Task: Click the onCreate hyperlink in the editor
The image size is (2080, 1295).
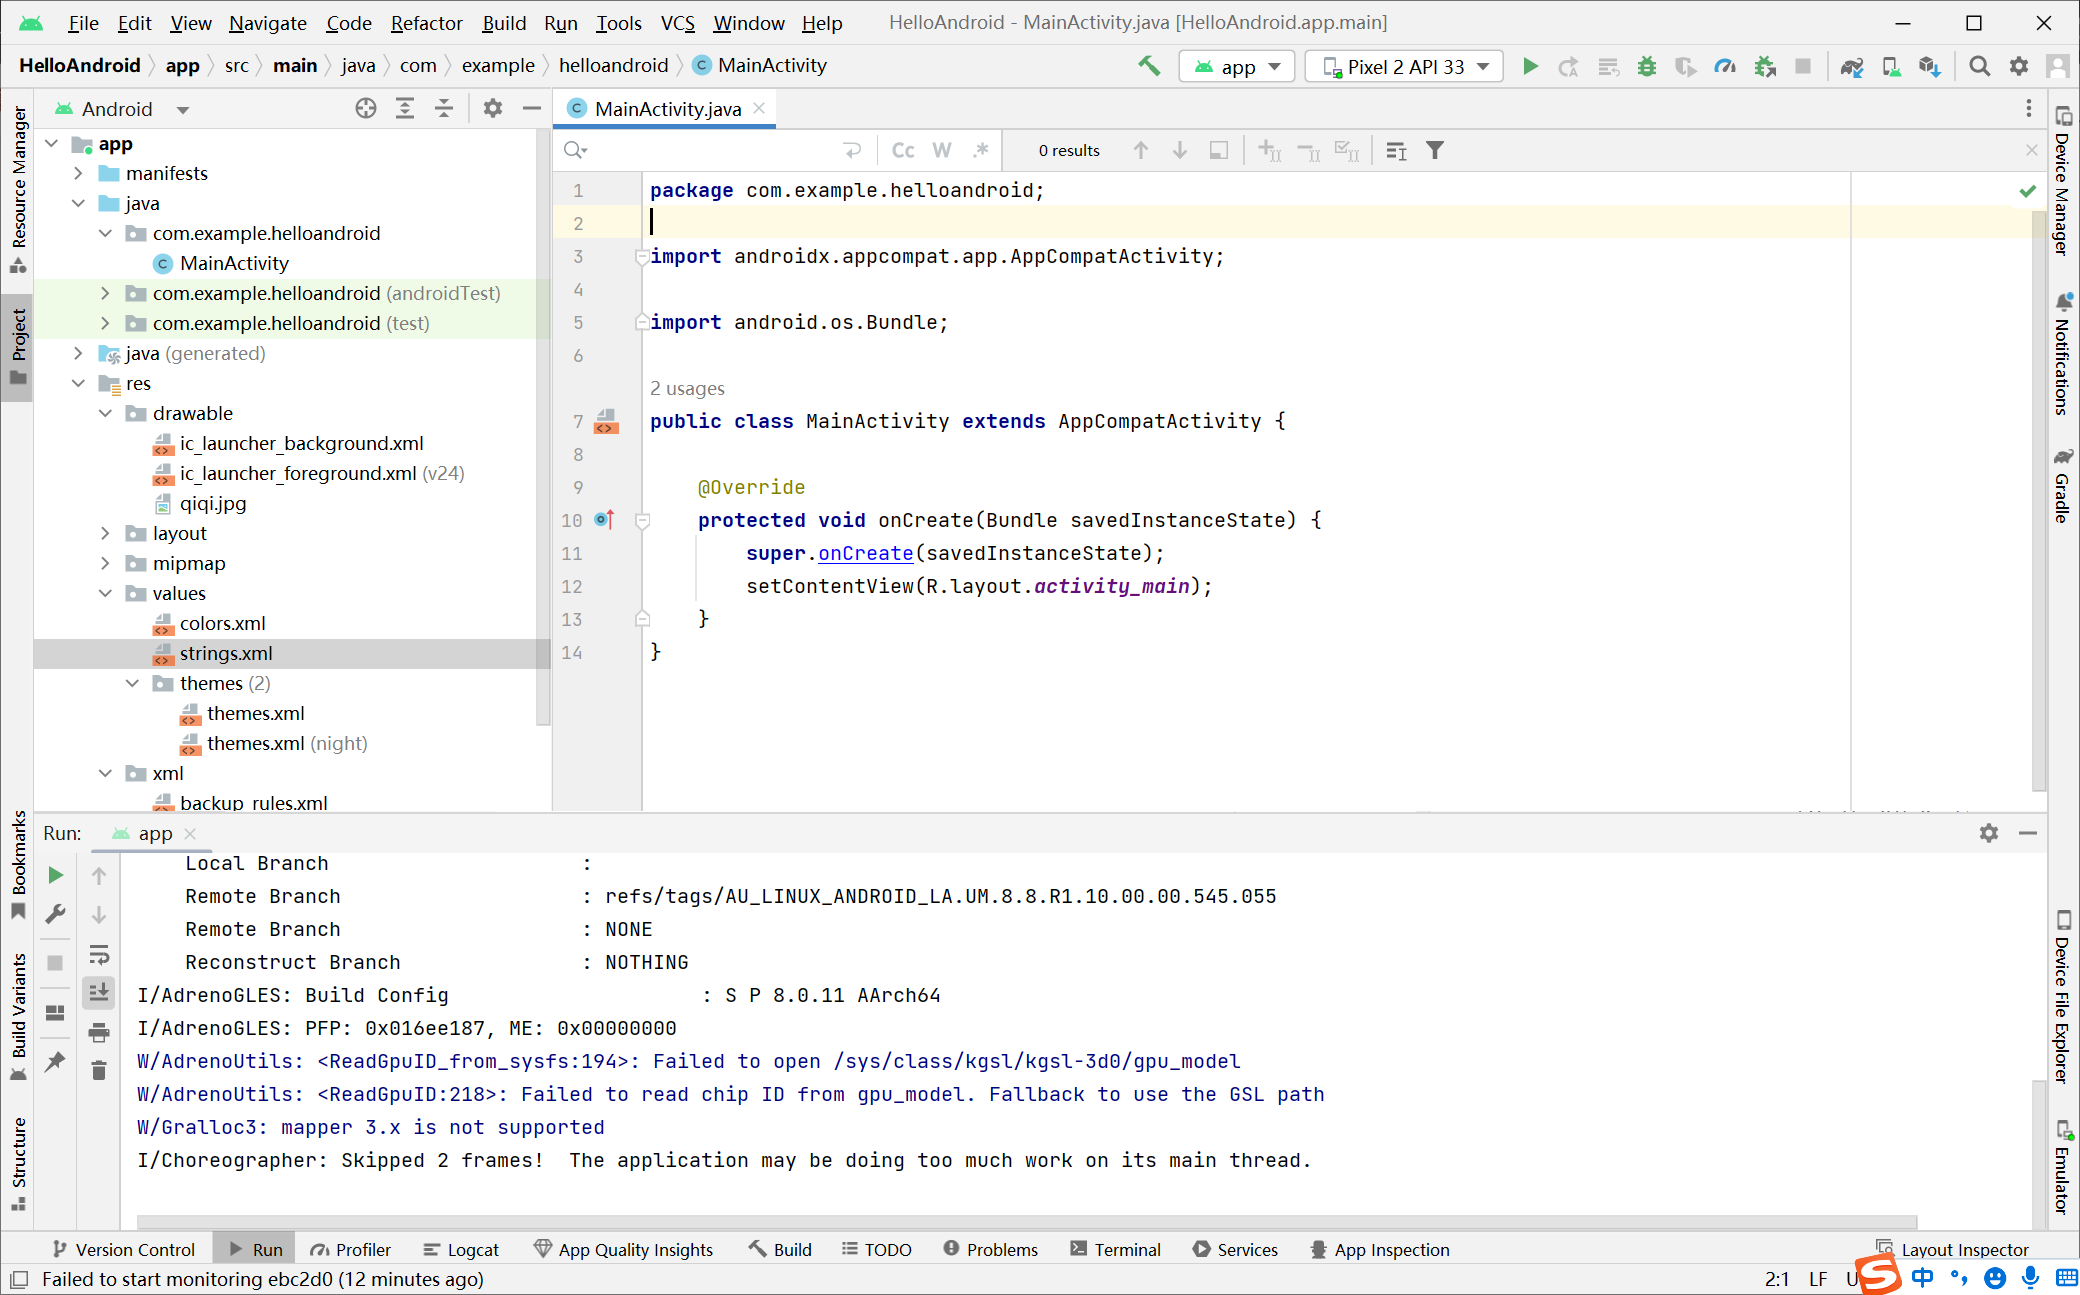Action: [x=865, y=553]
